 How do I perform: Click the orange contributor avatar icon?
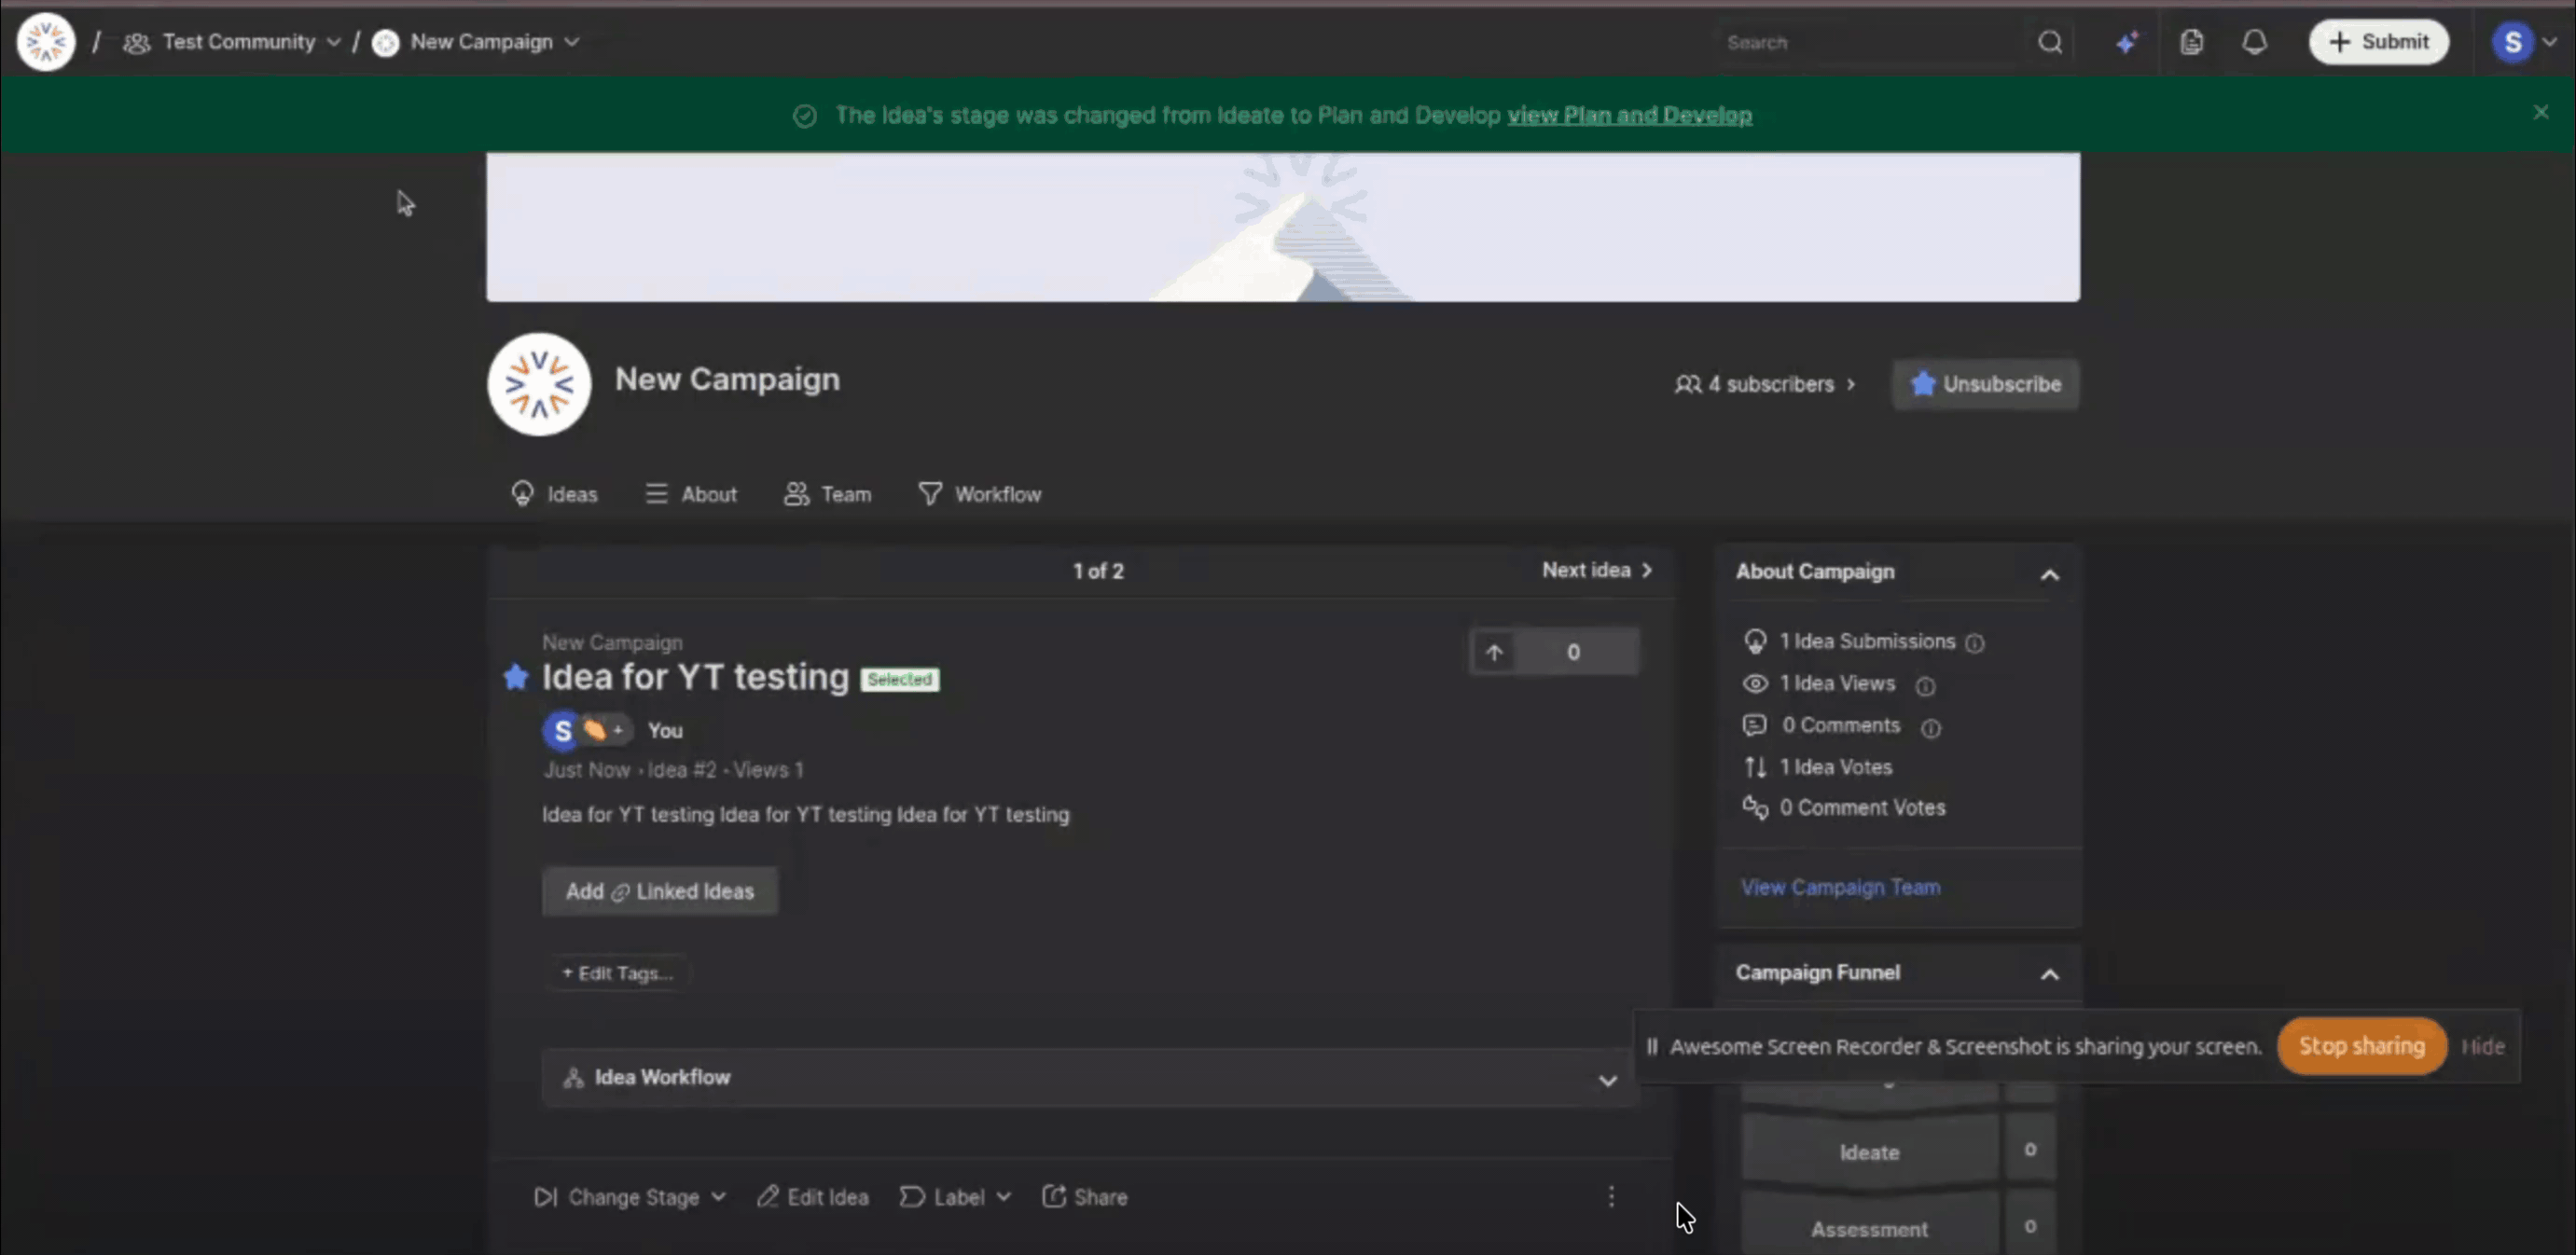[x=595, y=730]
